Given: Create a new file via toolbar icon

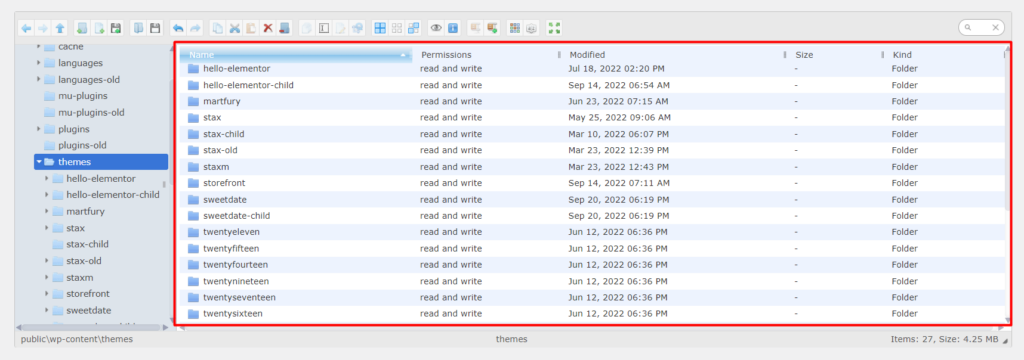Looking at the screenshot, I should (99, 28).
